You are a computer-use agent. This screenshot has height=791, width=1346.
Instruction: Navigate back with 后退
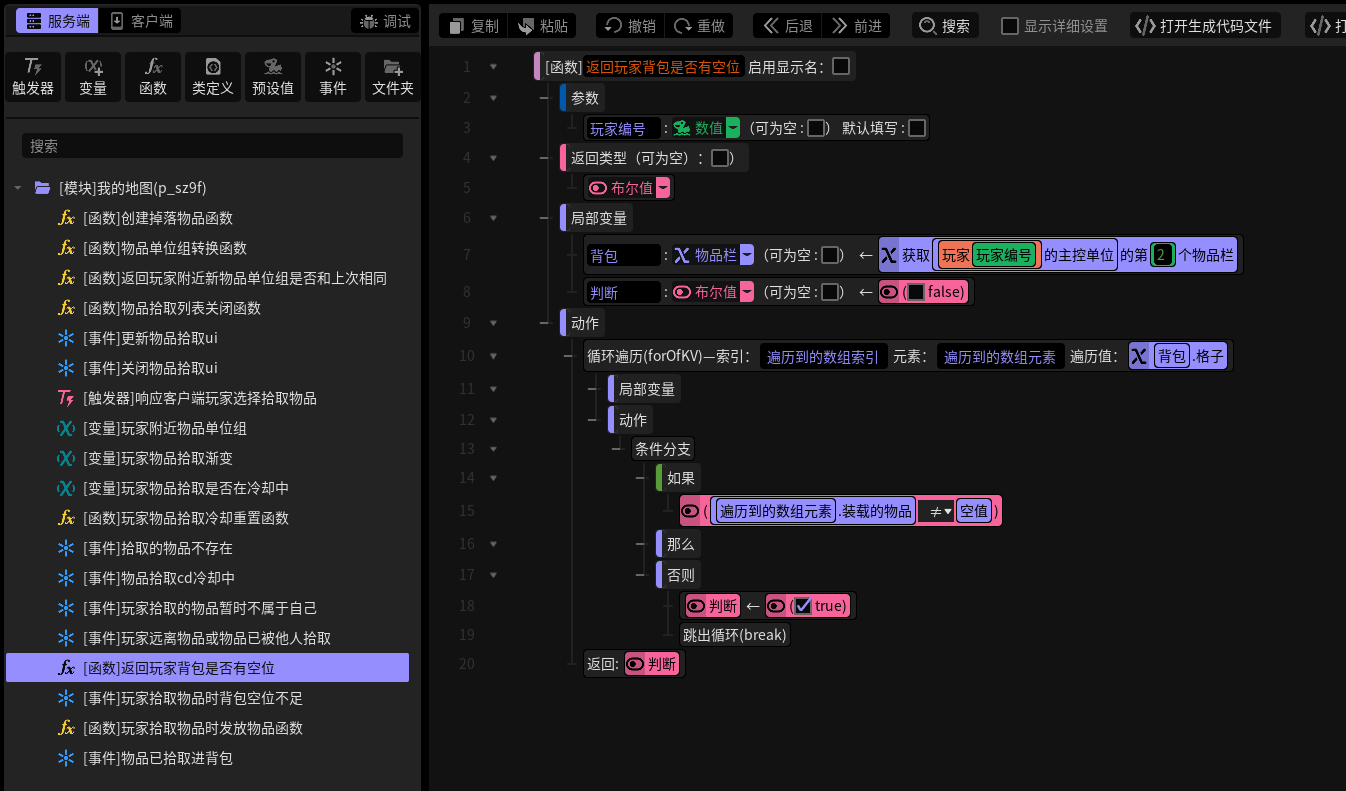pyautogui.click(x=787, y=26)
